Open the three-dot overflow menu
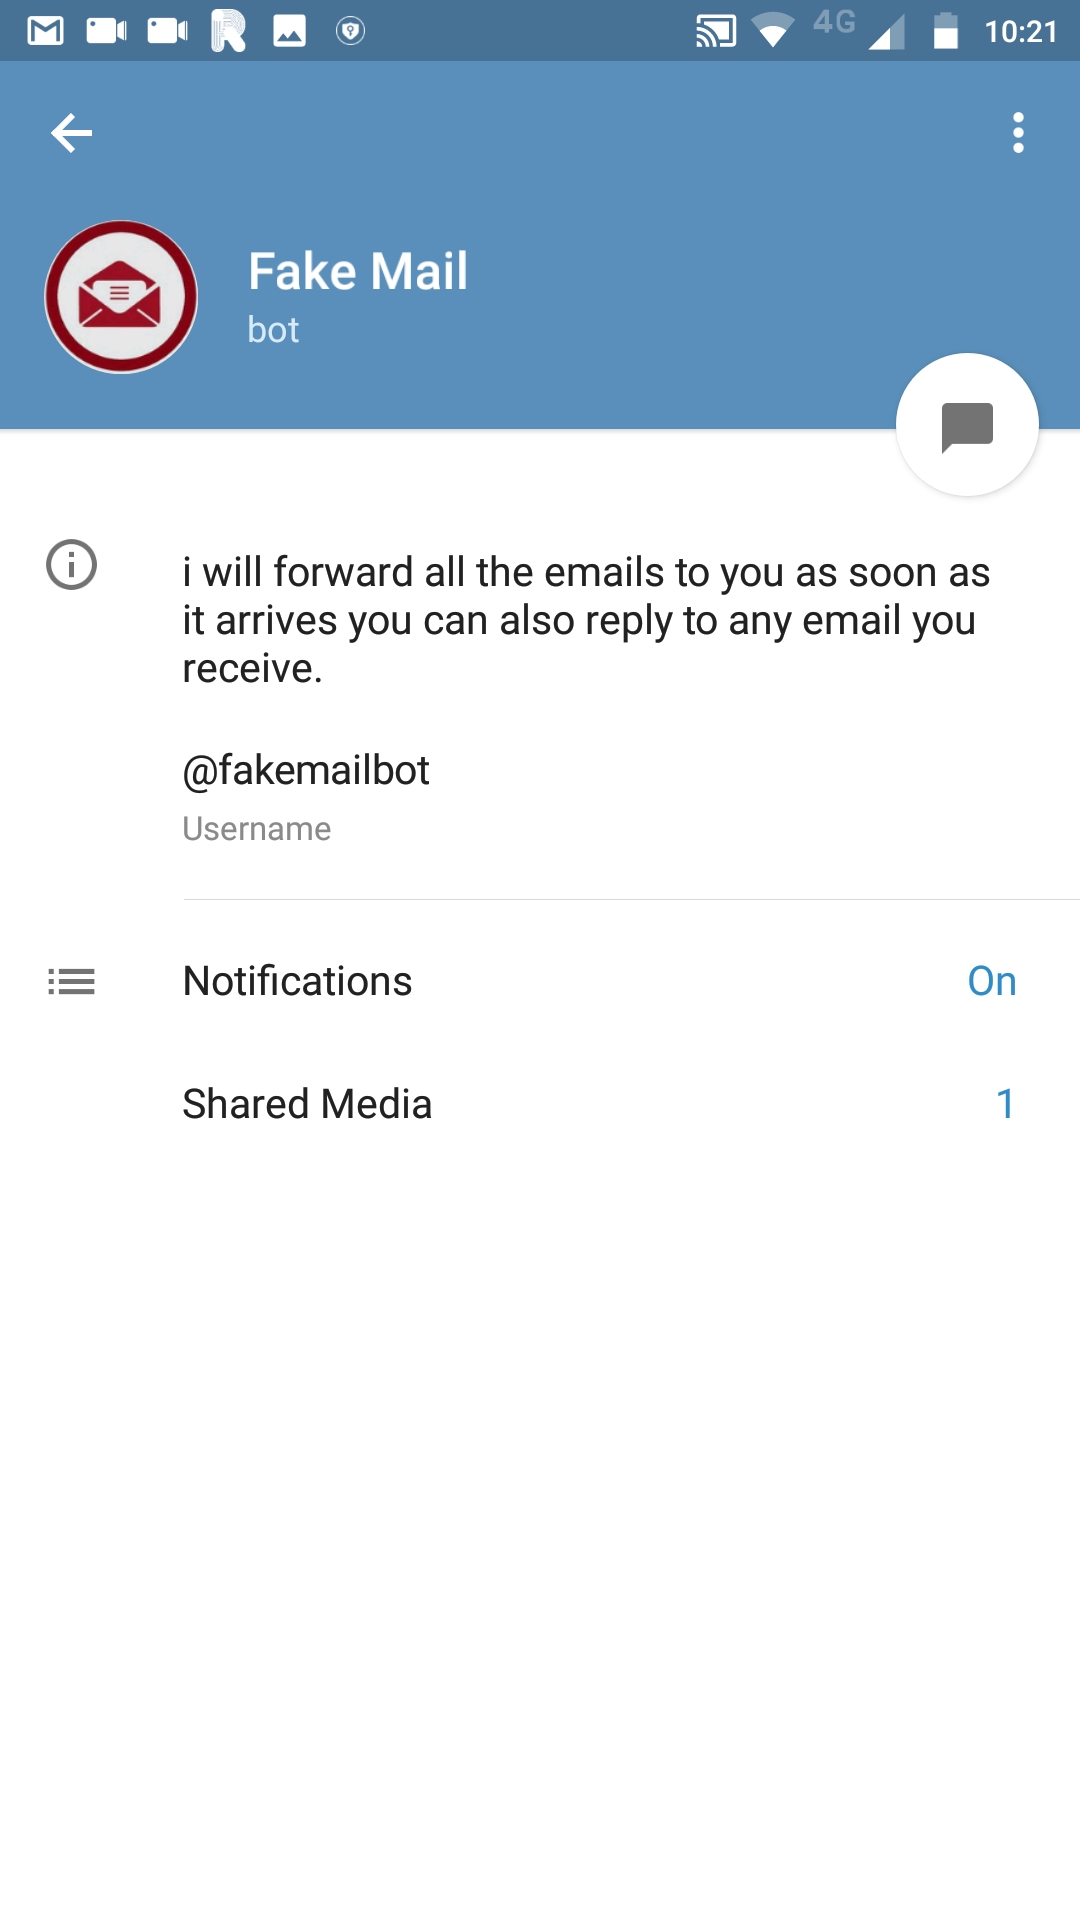 coord(1018,133)
